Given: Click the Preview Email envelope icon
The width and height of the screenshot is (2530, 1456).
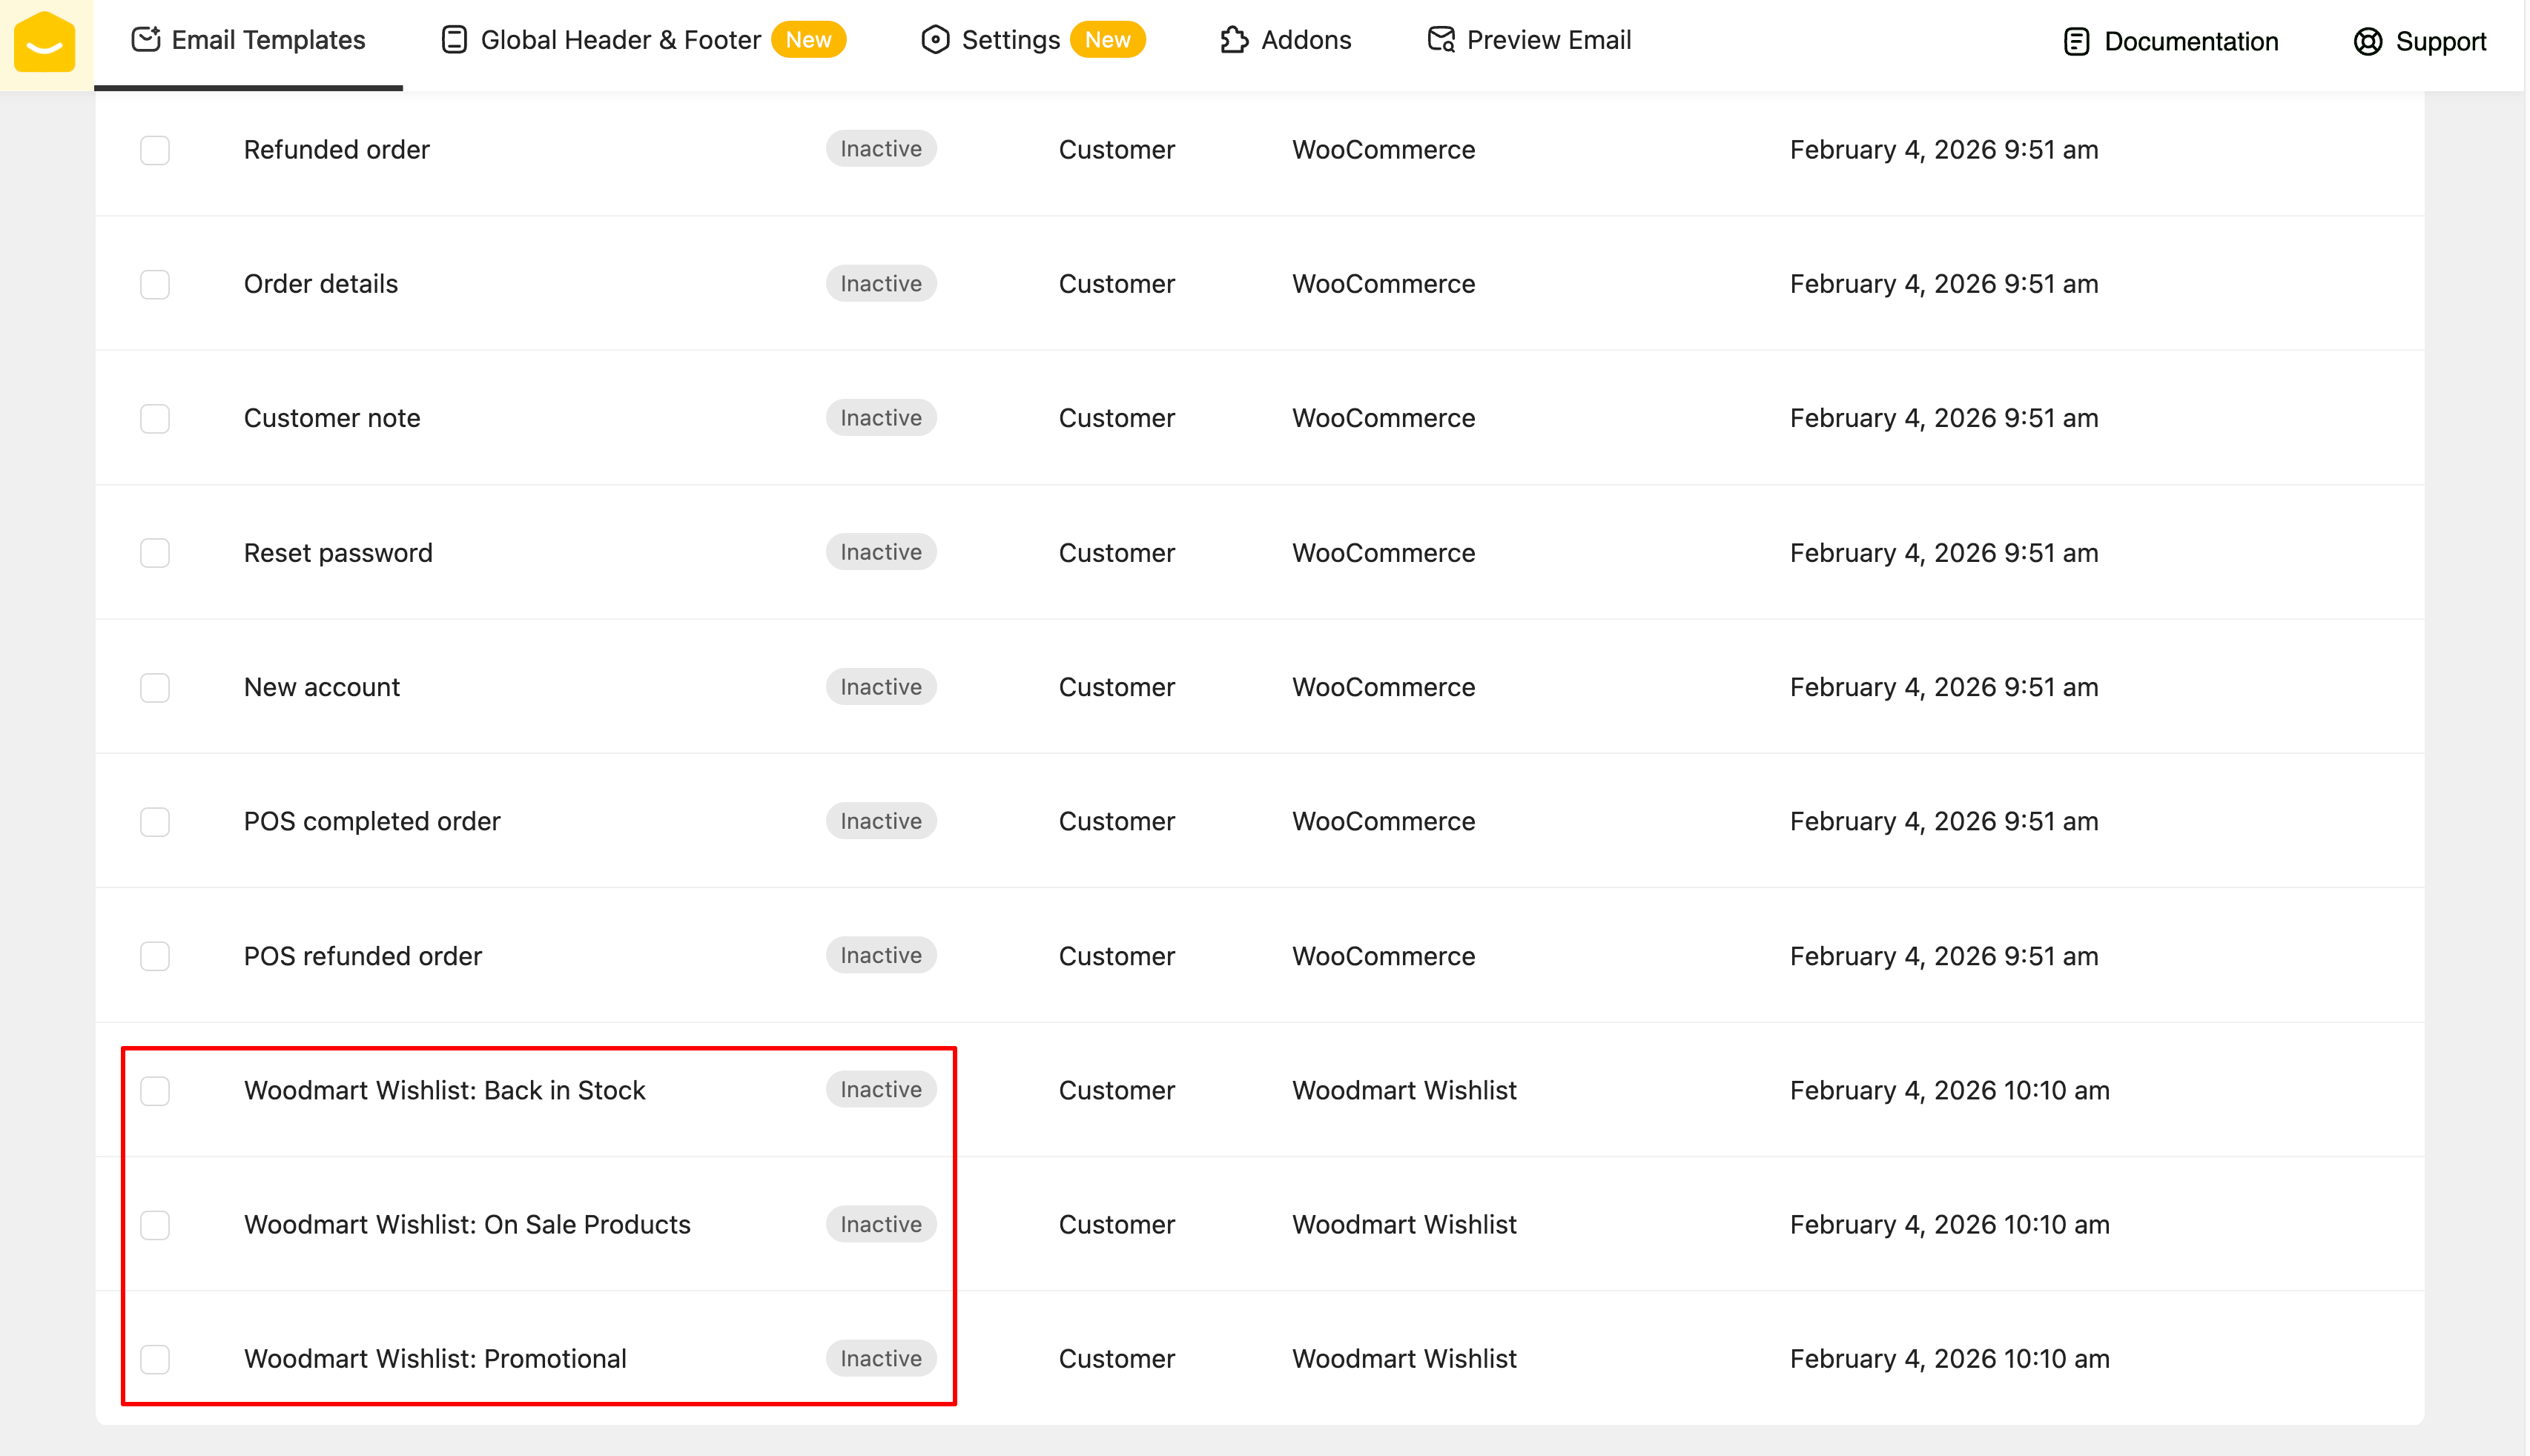Looking at the screenshot, I should (x=1441, y=40).
